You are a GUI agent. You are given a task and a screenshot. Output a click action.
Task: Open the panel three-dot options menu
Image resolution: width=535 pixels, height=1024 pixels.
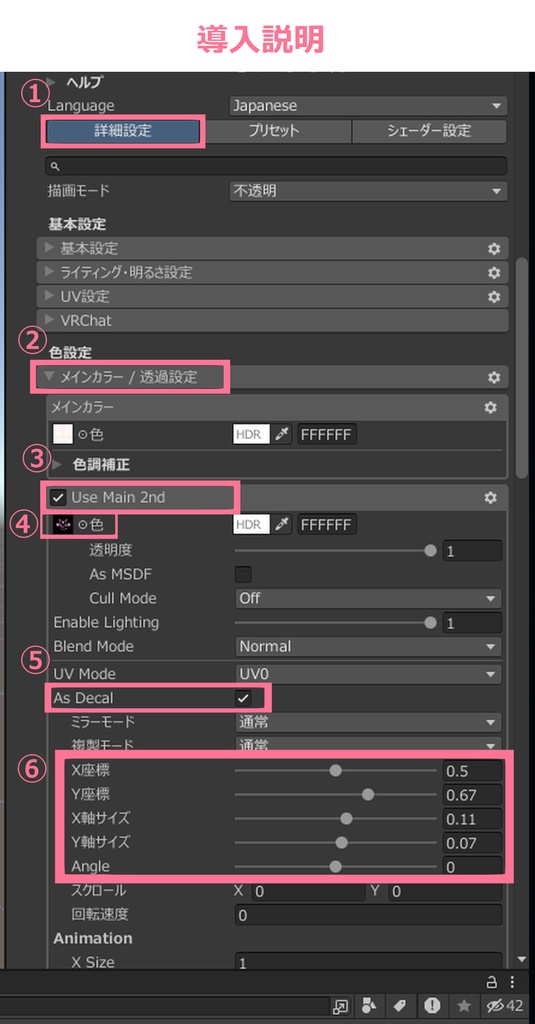tap(512, 982)
